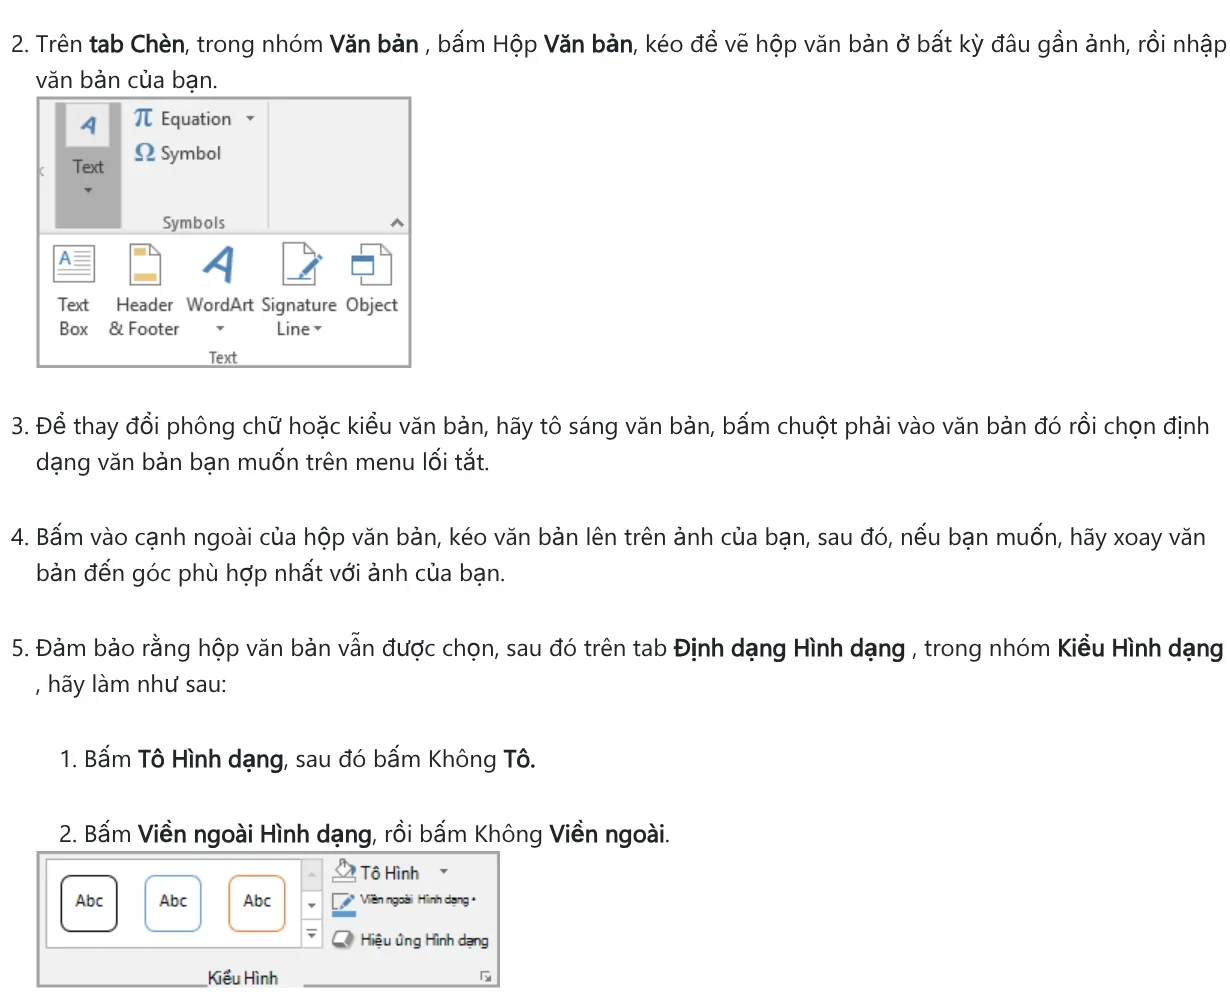Insert a Text Box
The height and width of the screenshot is (1000, 1230).
click(x=73, y=291)
